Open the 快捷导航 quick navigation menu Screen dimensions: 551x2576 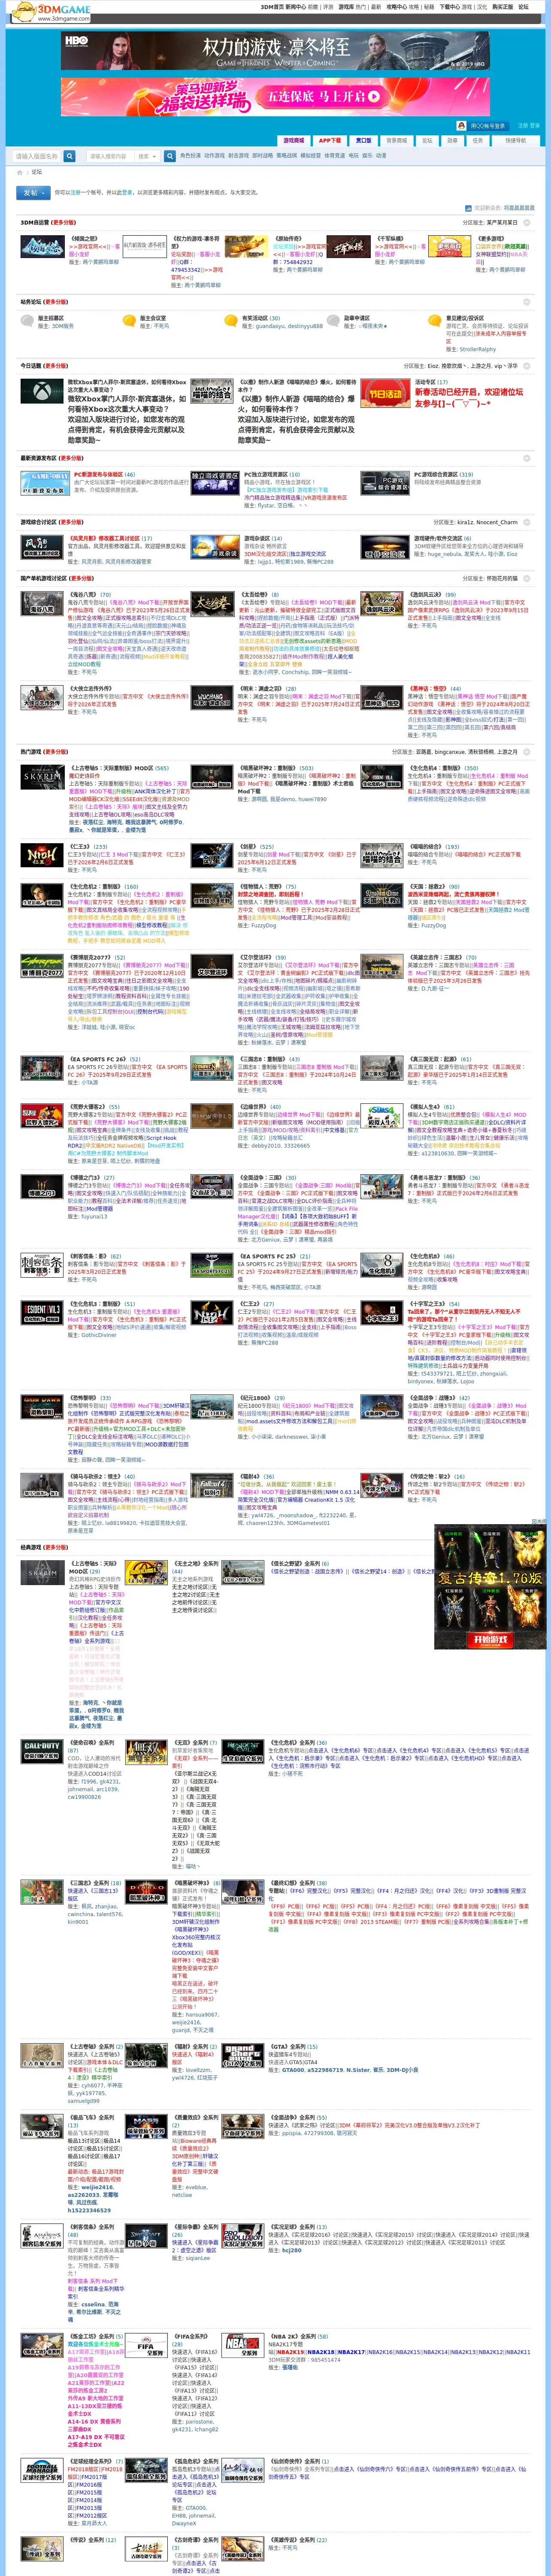(515, 141)
